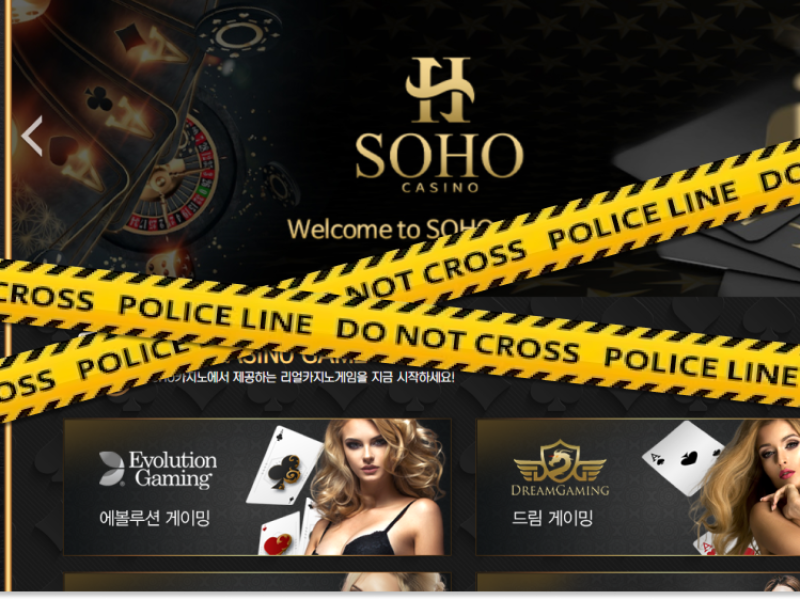Go to previous slide with left chevron arrow
The image size is (800, 600).
tap(32, 136)
